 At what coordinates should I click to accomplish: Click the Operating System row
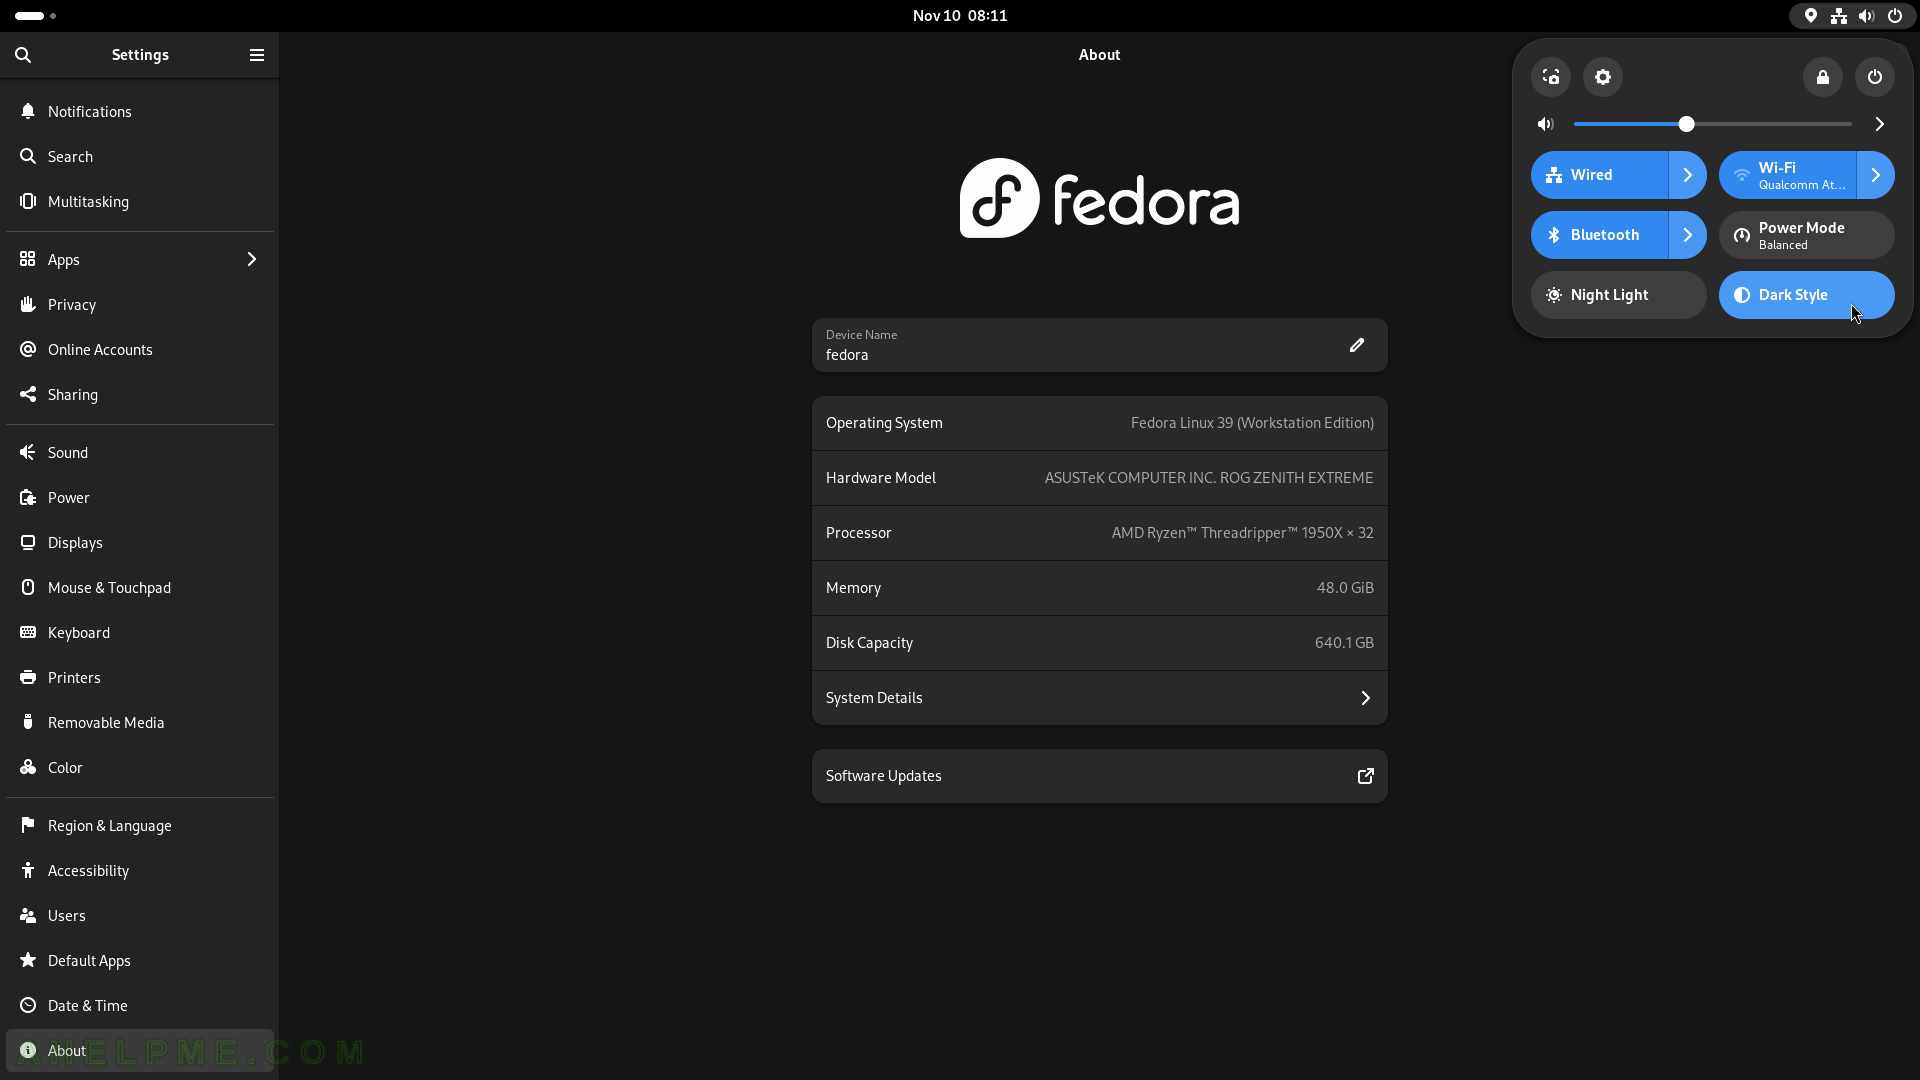pyautogui.click(x=1100, y=423)
